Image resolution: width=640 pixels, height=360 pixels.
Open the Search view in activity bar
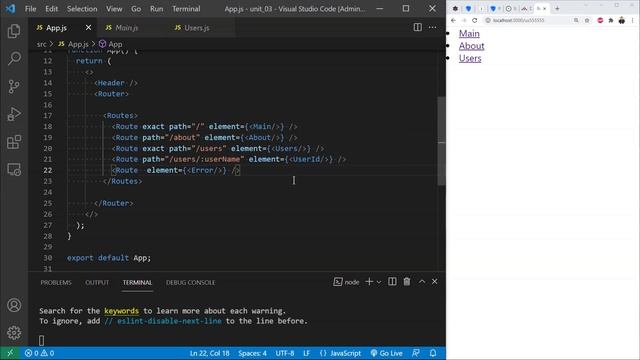point(14,58)
